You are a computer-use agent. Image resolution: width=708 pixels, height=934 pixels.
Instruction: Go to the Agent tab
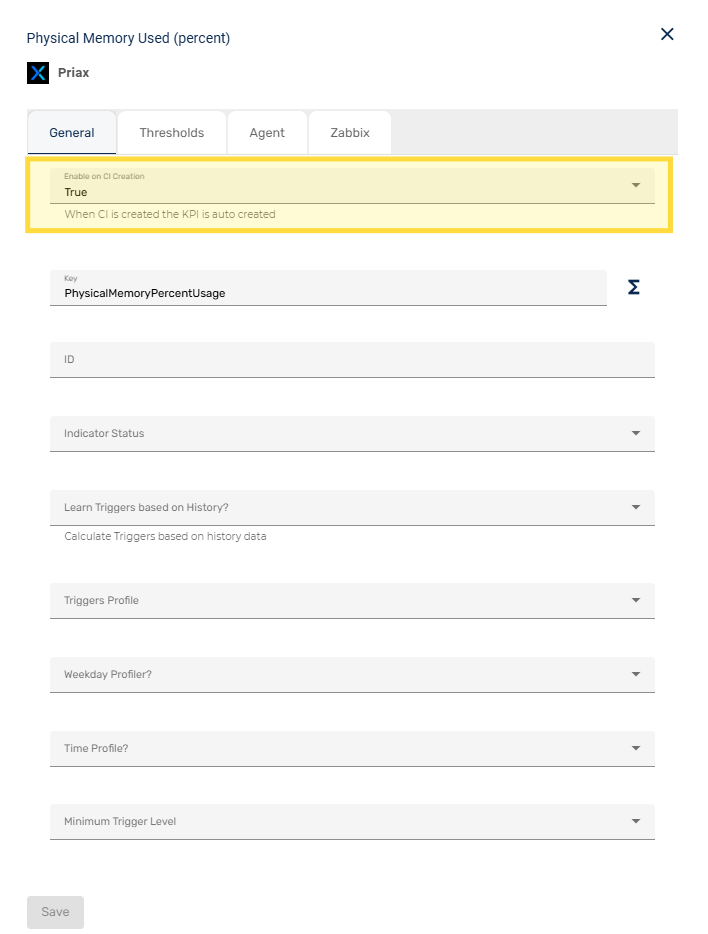pyautogui.click(x=267, y=133)
